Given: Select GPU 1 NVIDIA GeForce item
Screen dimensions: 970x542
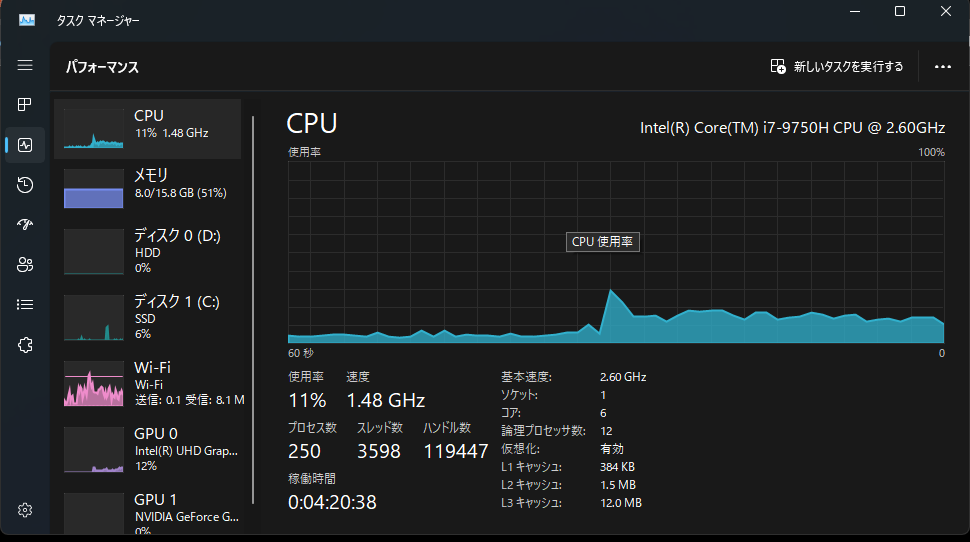Looking at the screenshot, I should [x=148, y=512].
